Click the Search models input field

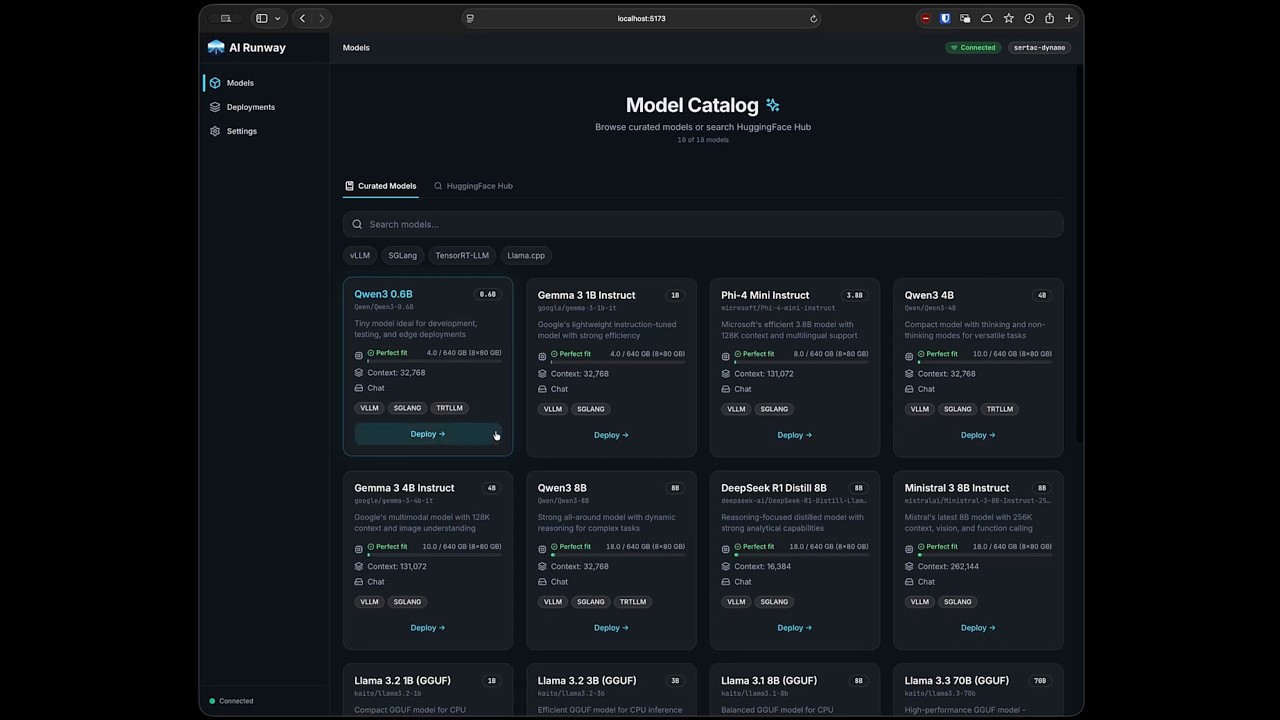[x=703, y=224]
